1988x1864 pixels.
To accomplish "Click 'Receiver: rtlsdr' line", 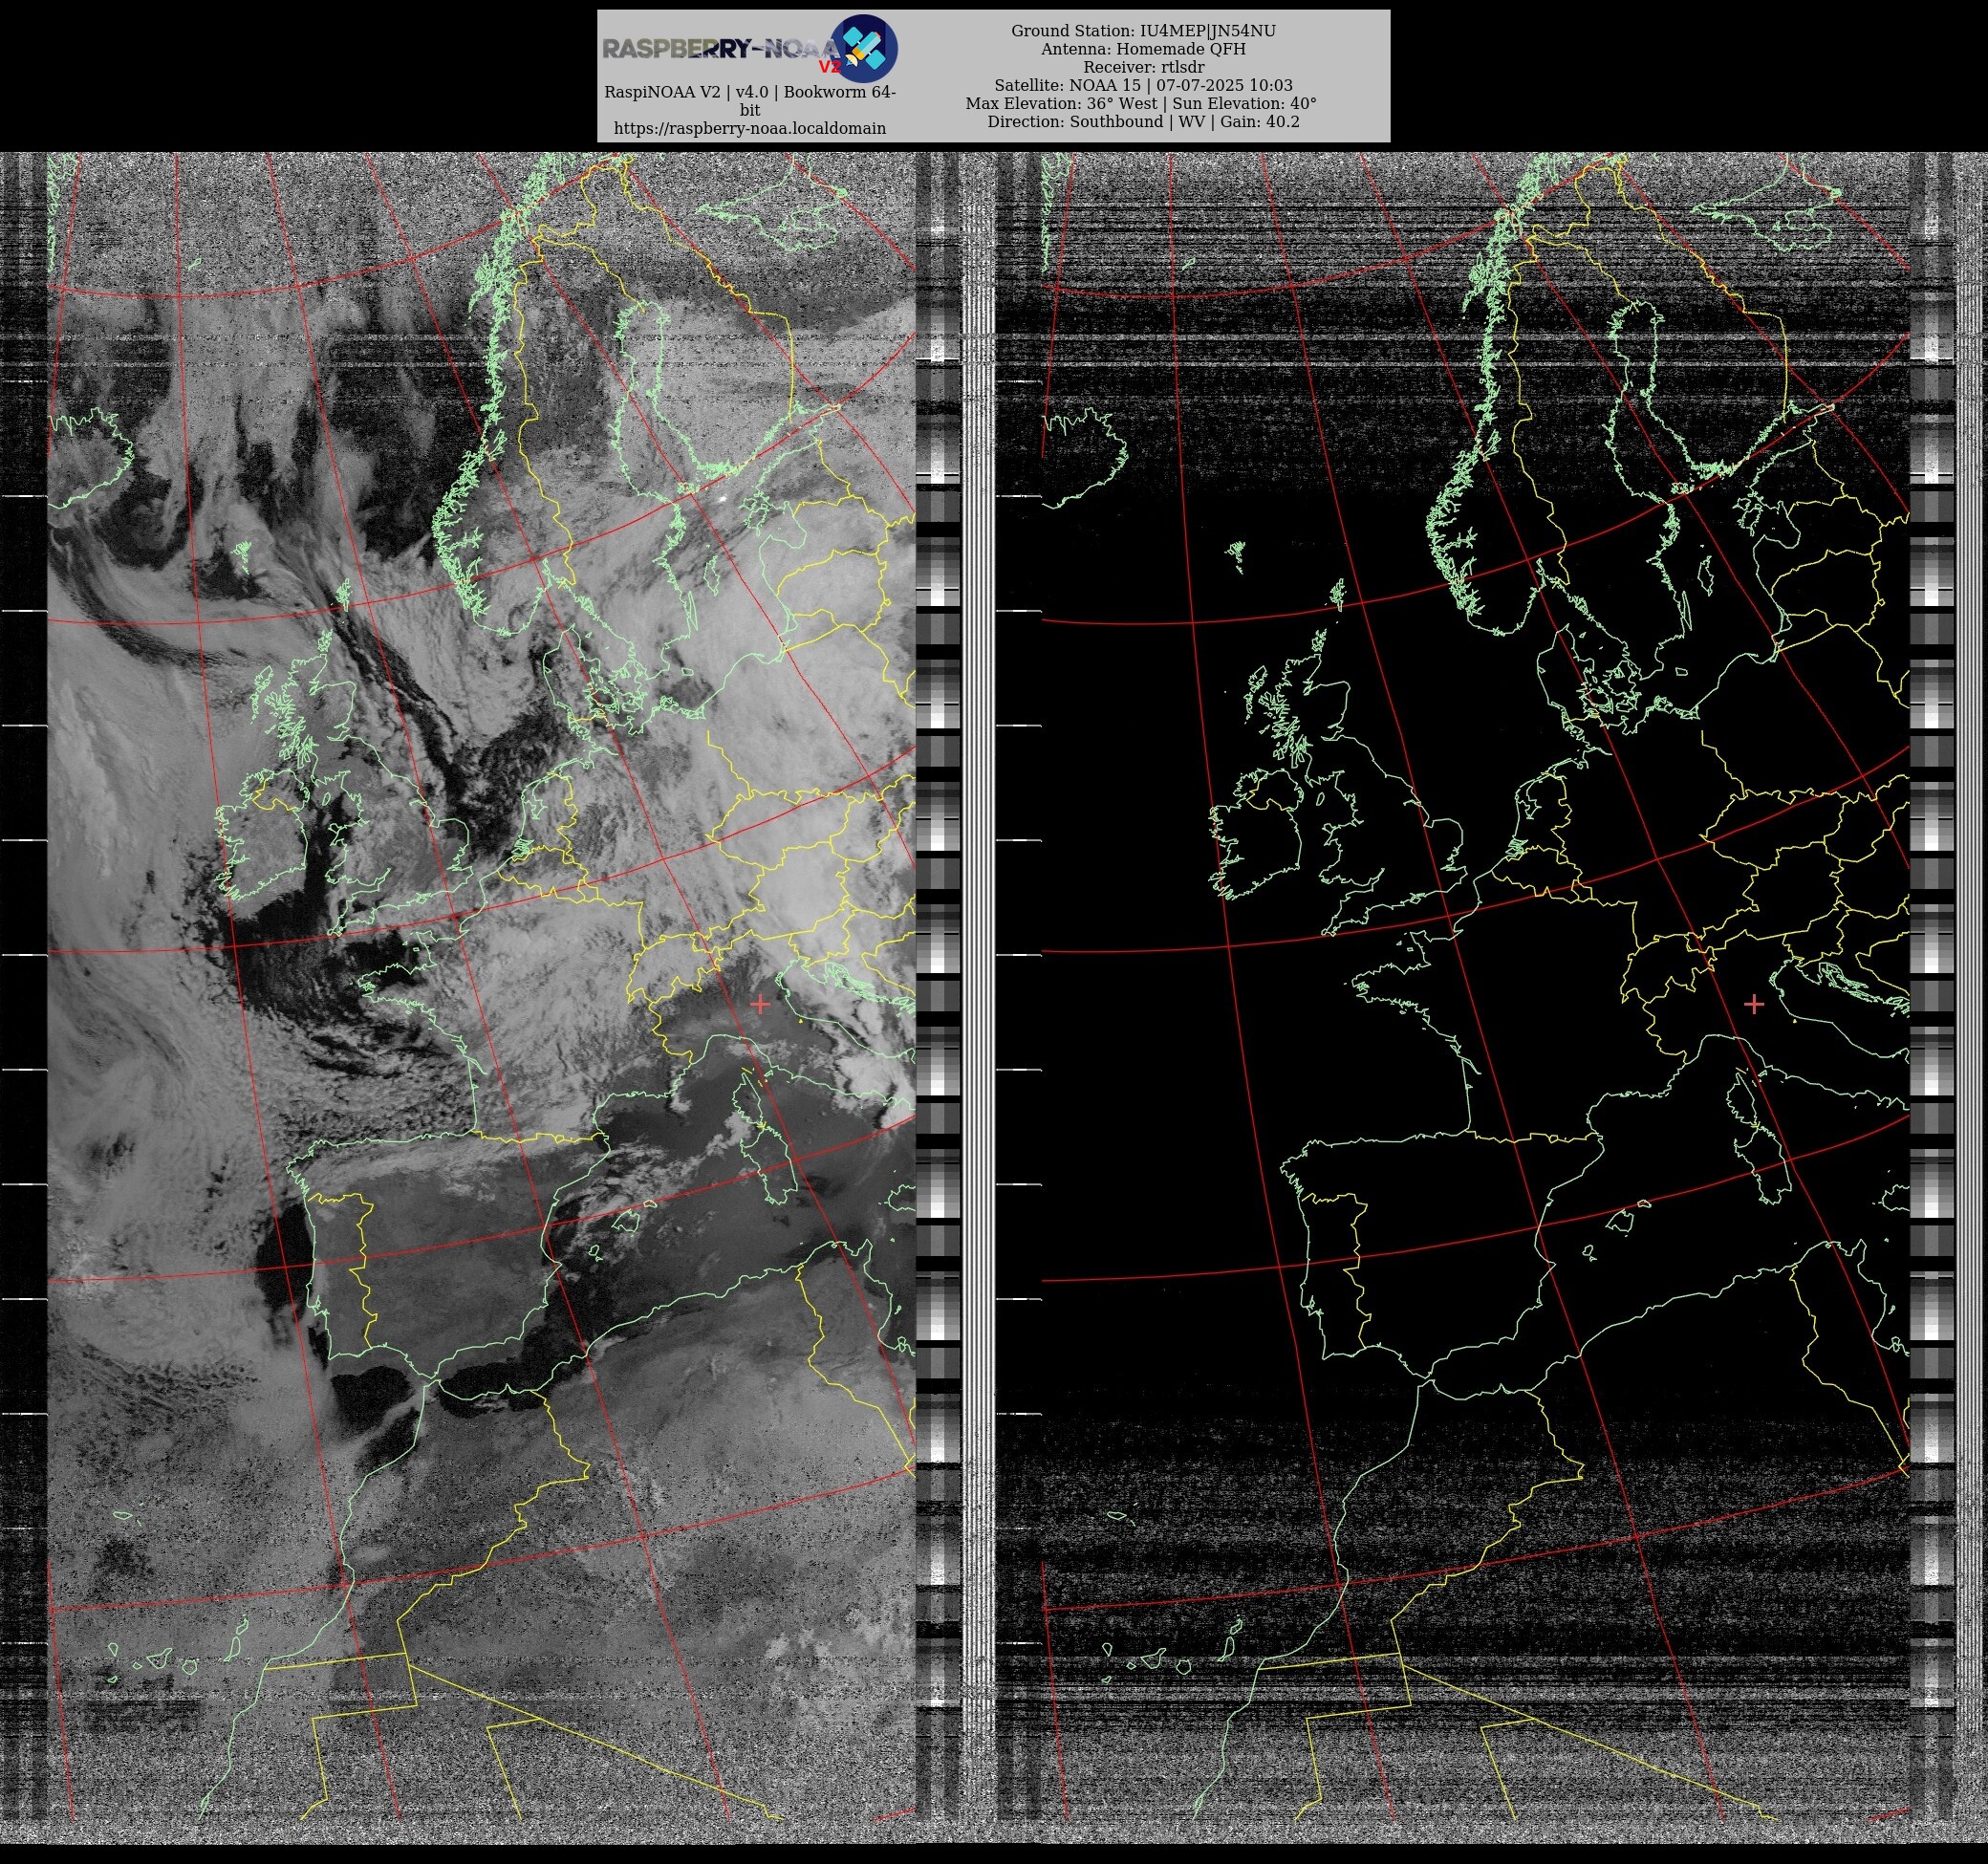I will (1143, 67).
